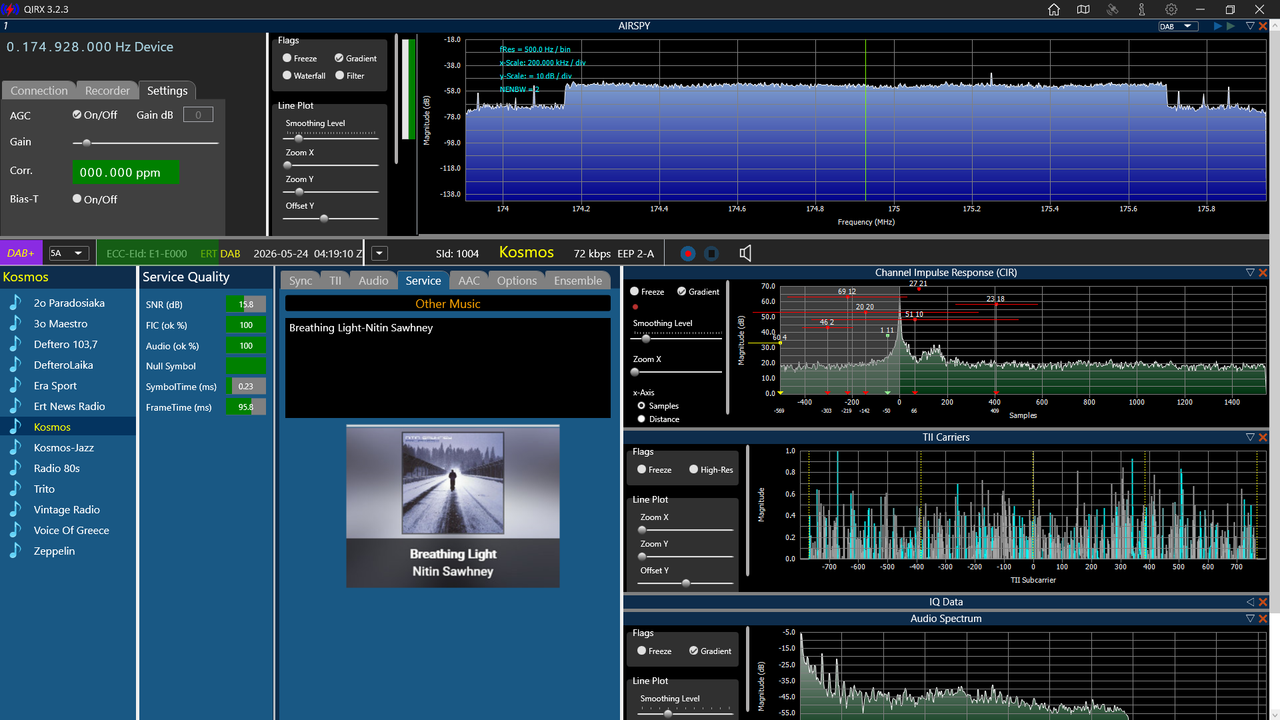
Task: Start recording with the red record button
Action: click(x=688, y=254)
